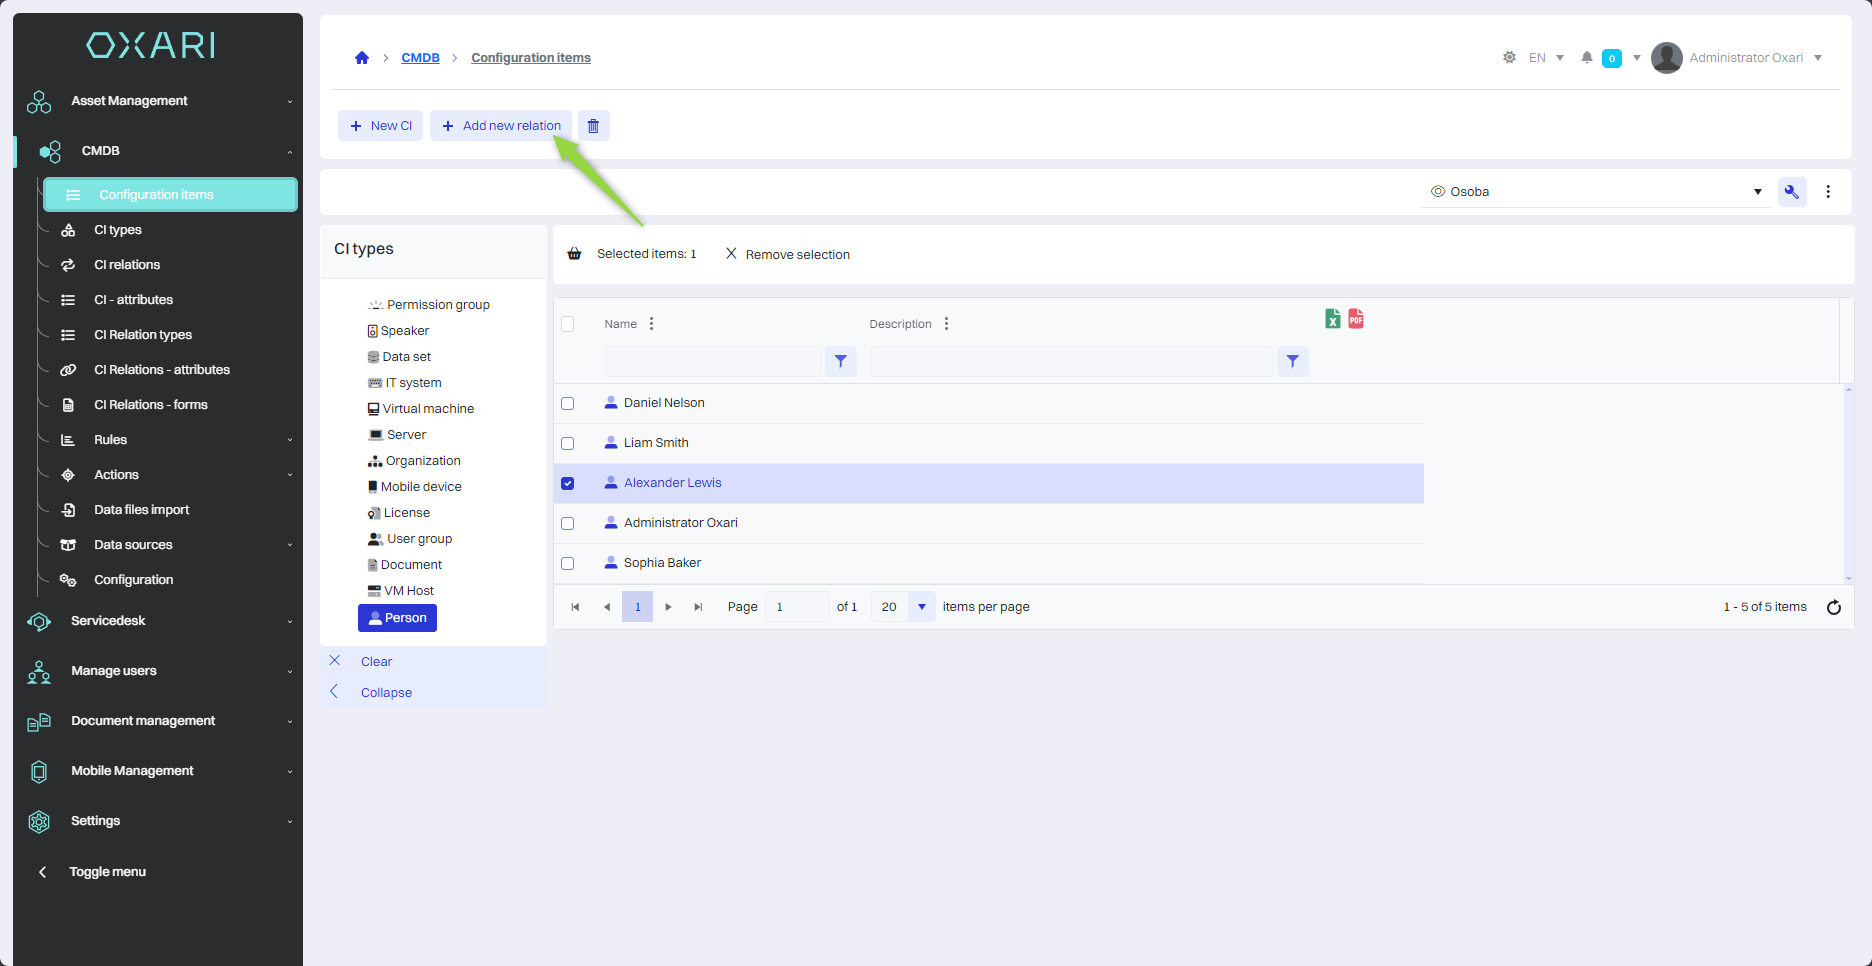Export the list to Excel

[x=1332, y=319]
